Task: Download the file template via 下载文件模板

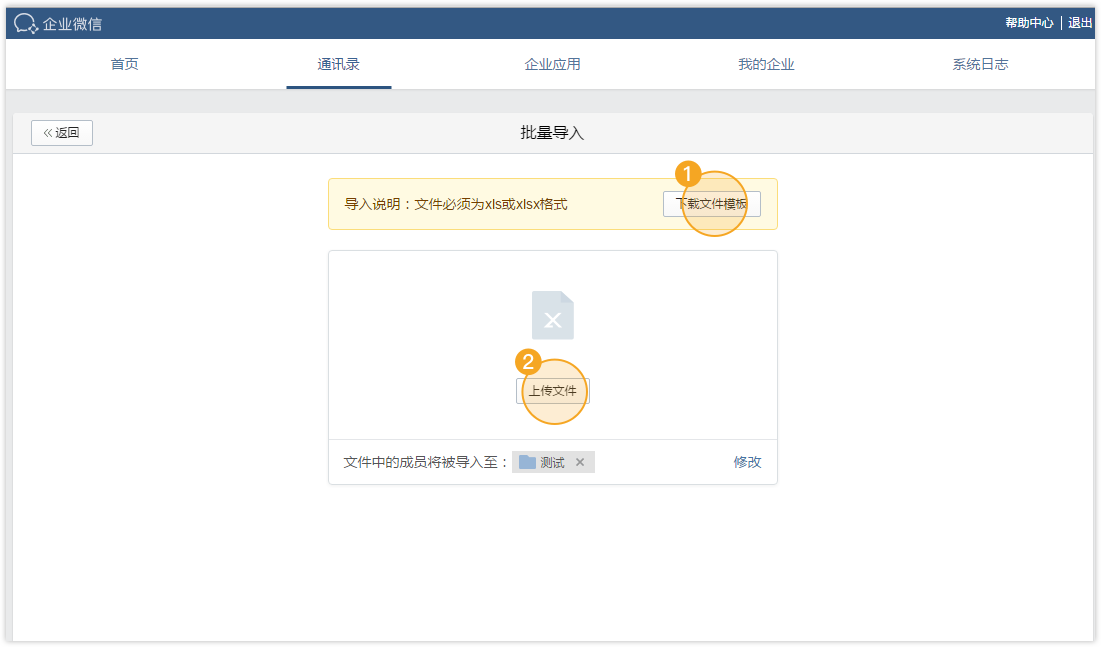Action: coord(711,204)
